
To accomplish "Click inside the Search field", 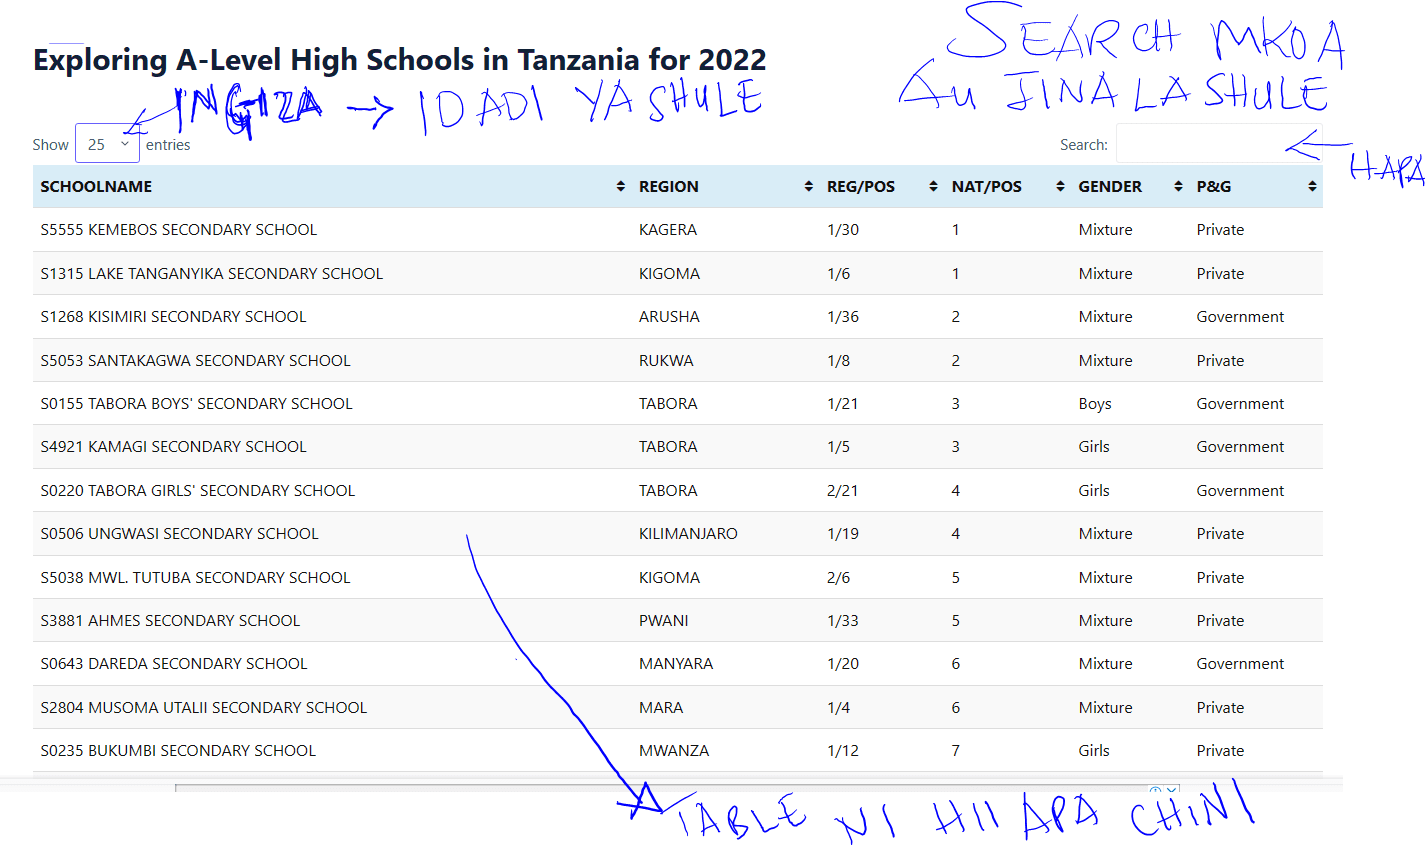I will pyautogui.click(x=1218, y=143).
